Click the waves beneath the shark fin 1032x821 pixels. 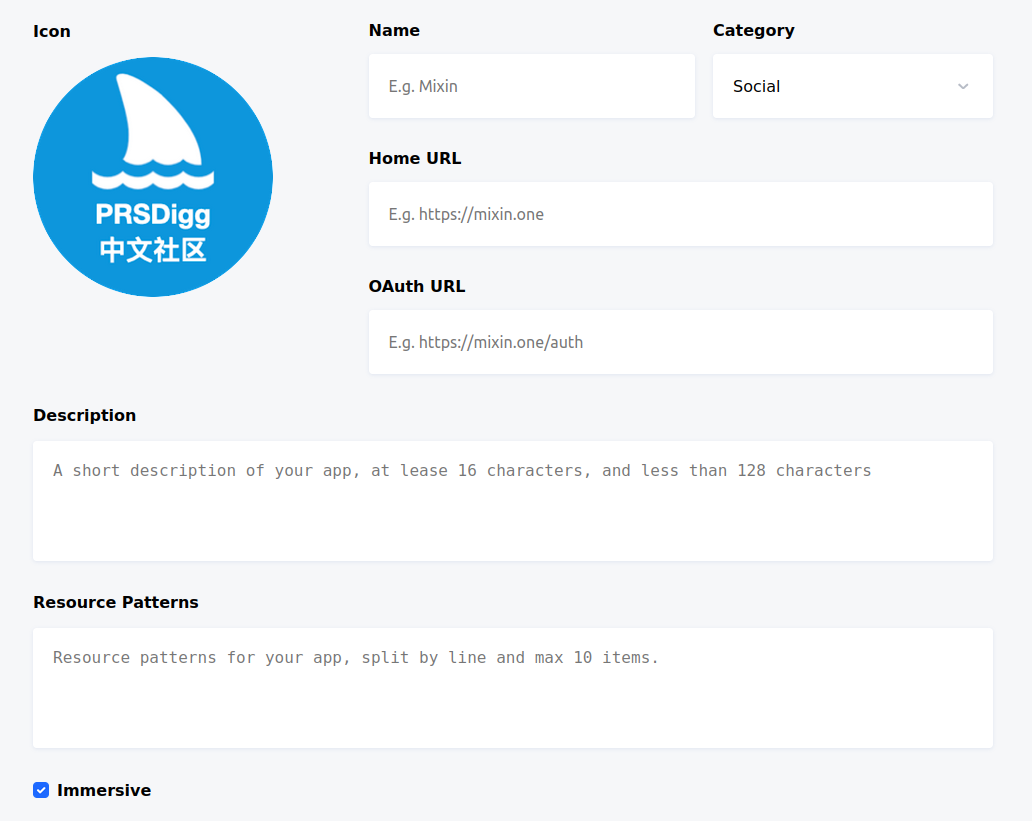(152, 179)
